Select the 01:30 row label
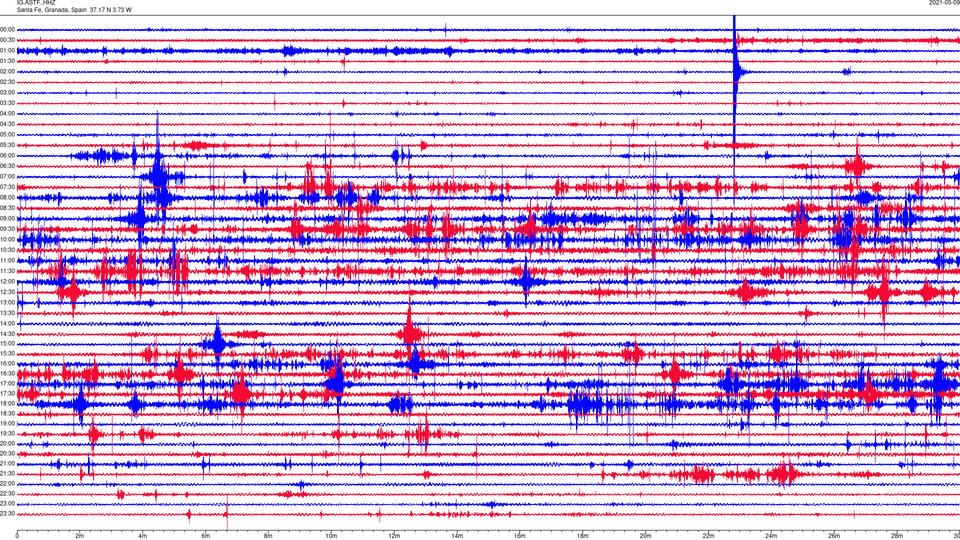The width and height of the screenshot is (960, 540). pos(7,61)
